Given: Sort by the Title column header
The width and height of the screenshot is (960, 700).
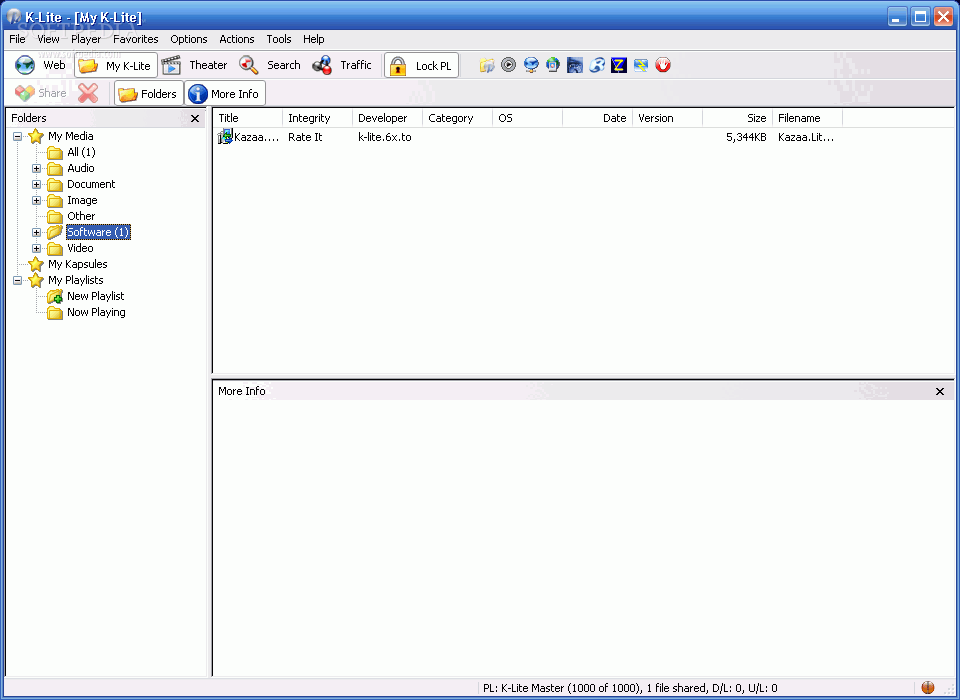Looking at the screenshot, I should [247, 118].
